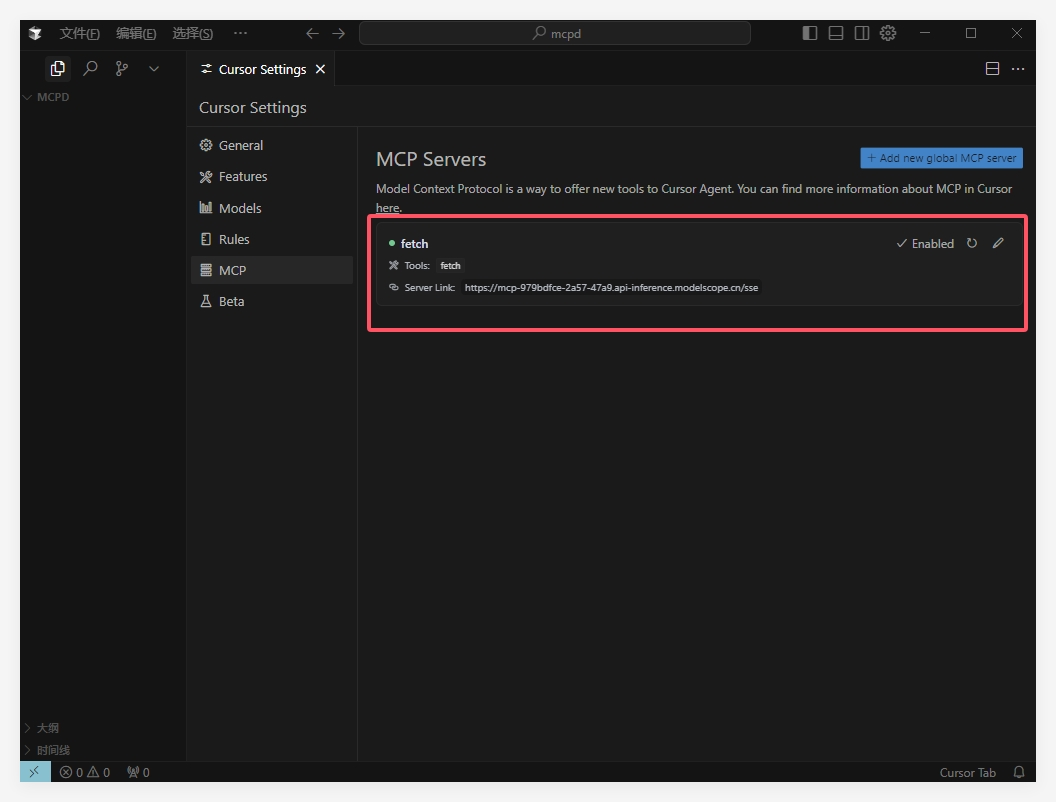
Task: Refresh the fetch MCP server
Action: [x=972, y=243]
